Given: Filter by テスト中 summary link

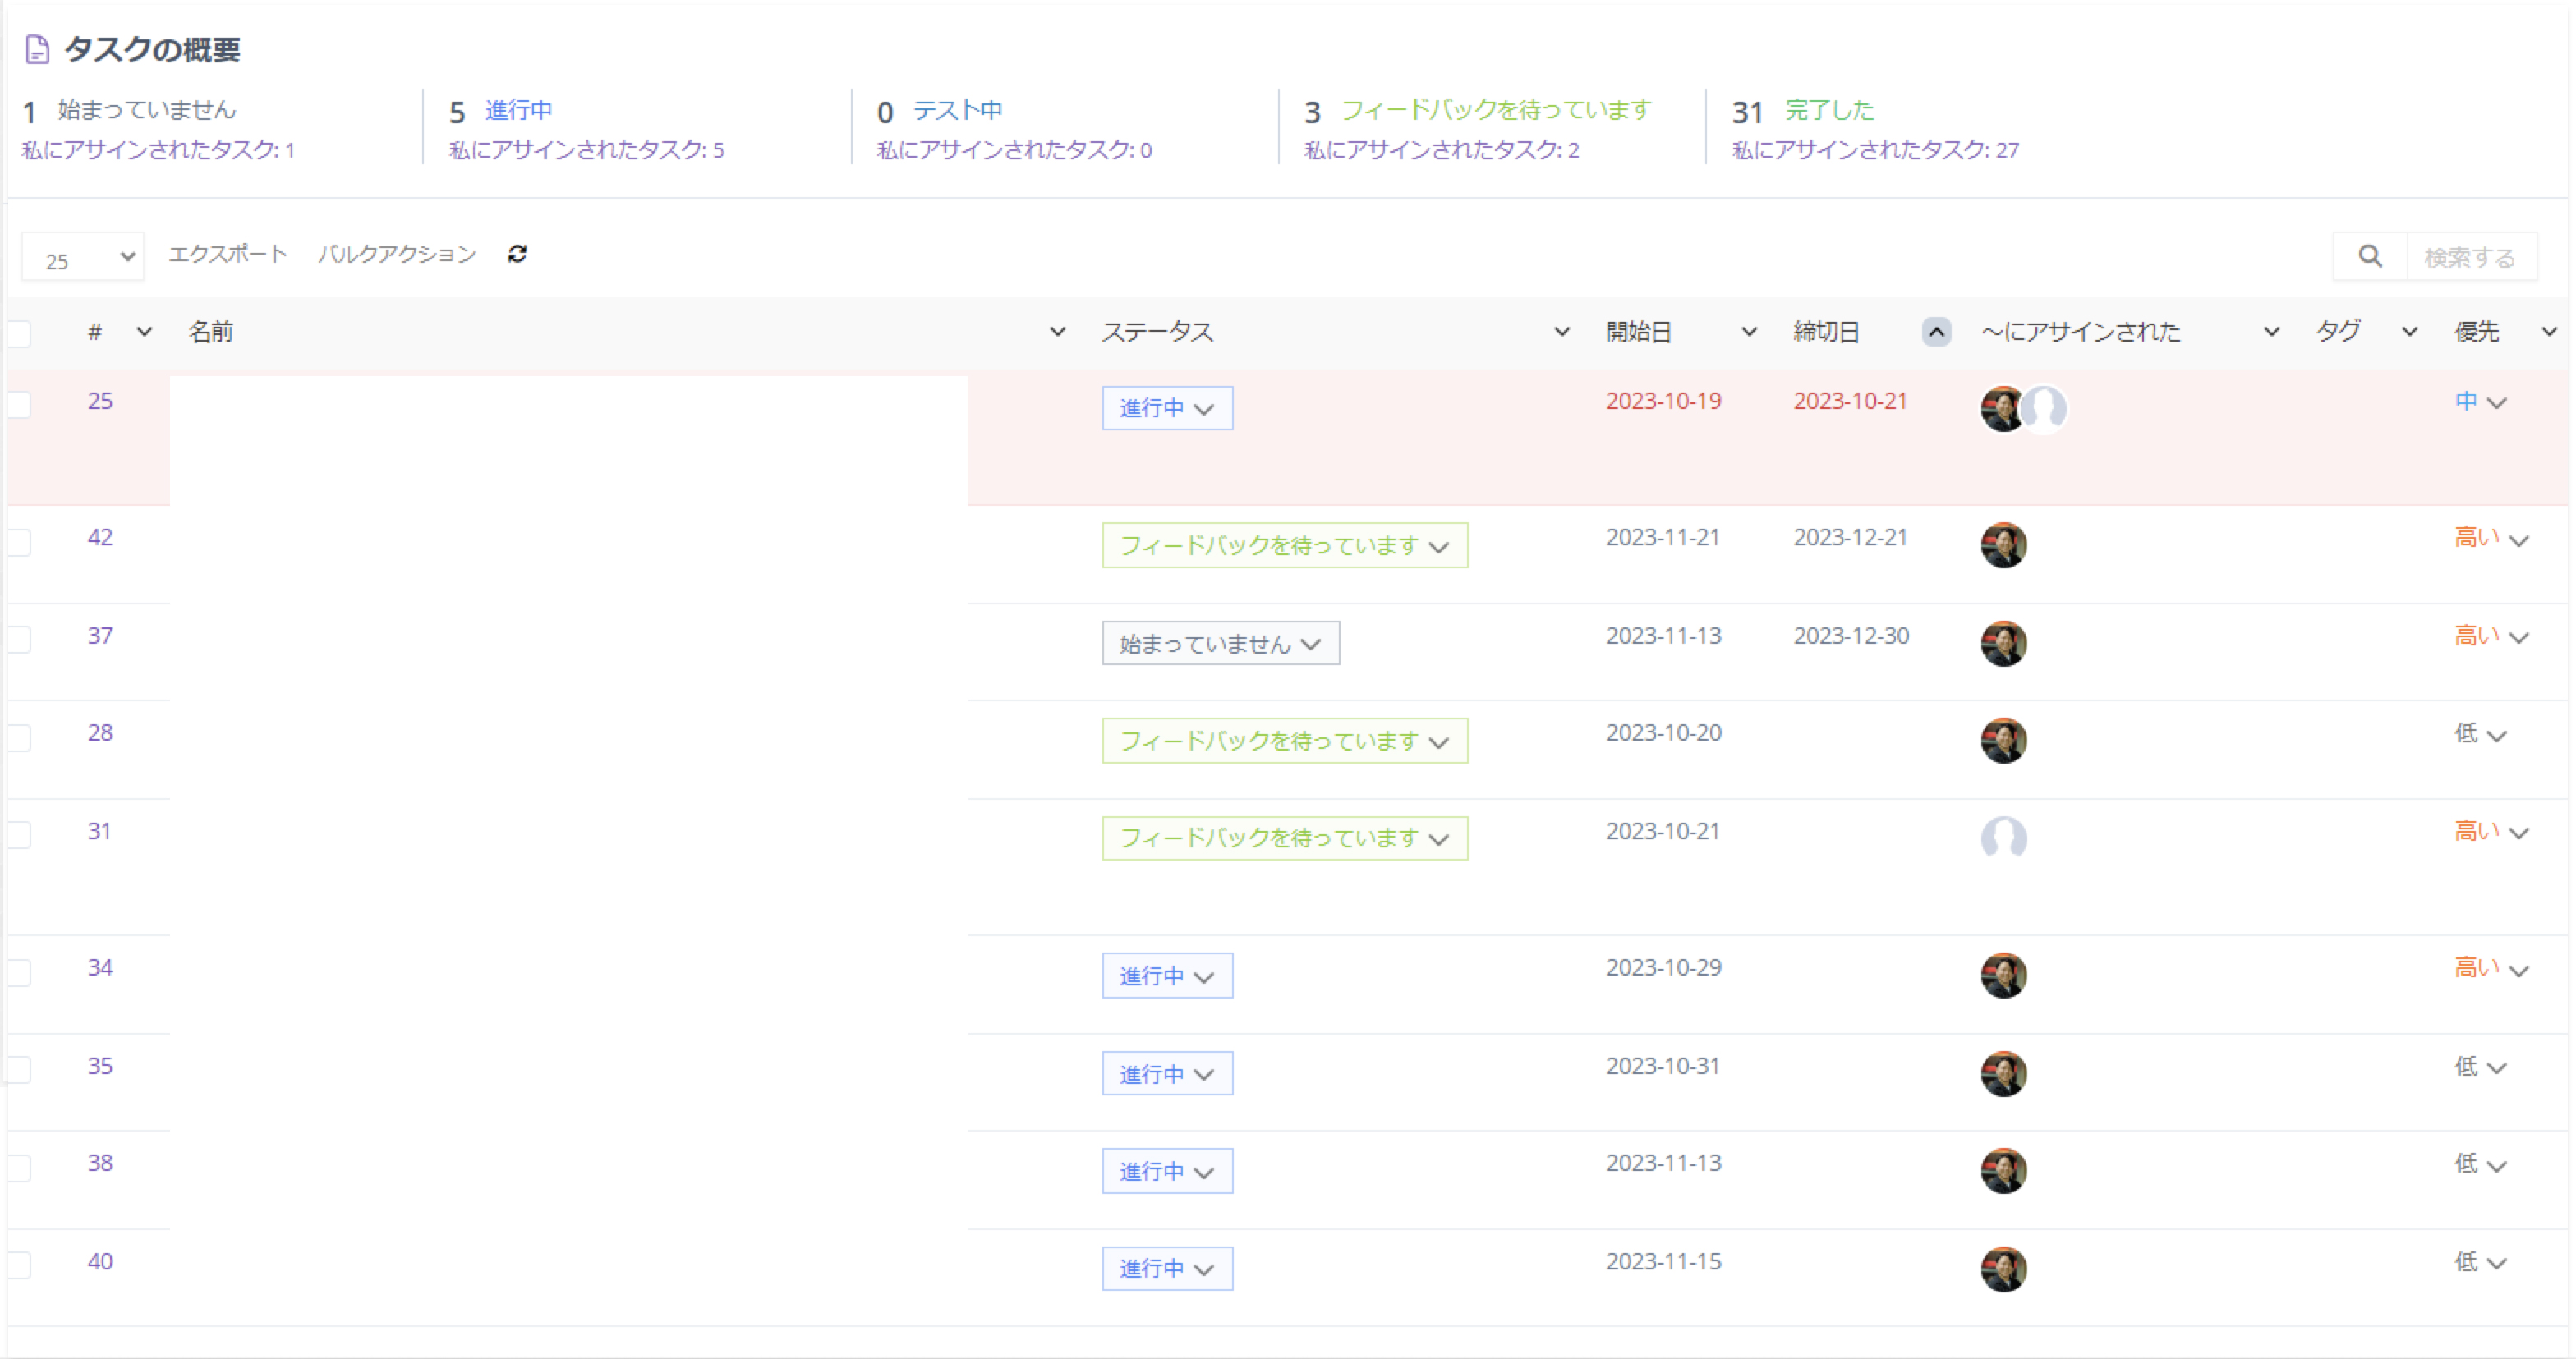Looking at the screenshot, I should (957, 110).
